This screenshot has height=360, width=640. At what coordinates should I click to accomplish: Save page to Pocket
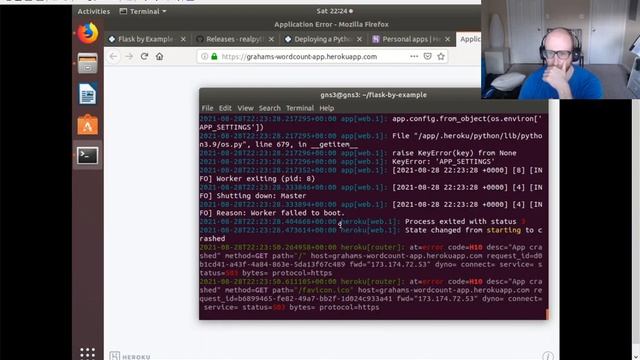coord(427,56)
